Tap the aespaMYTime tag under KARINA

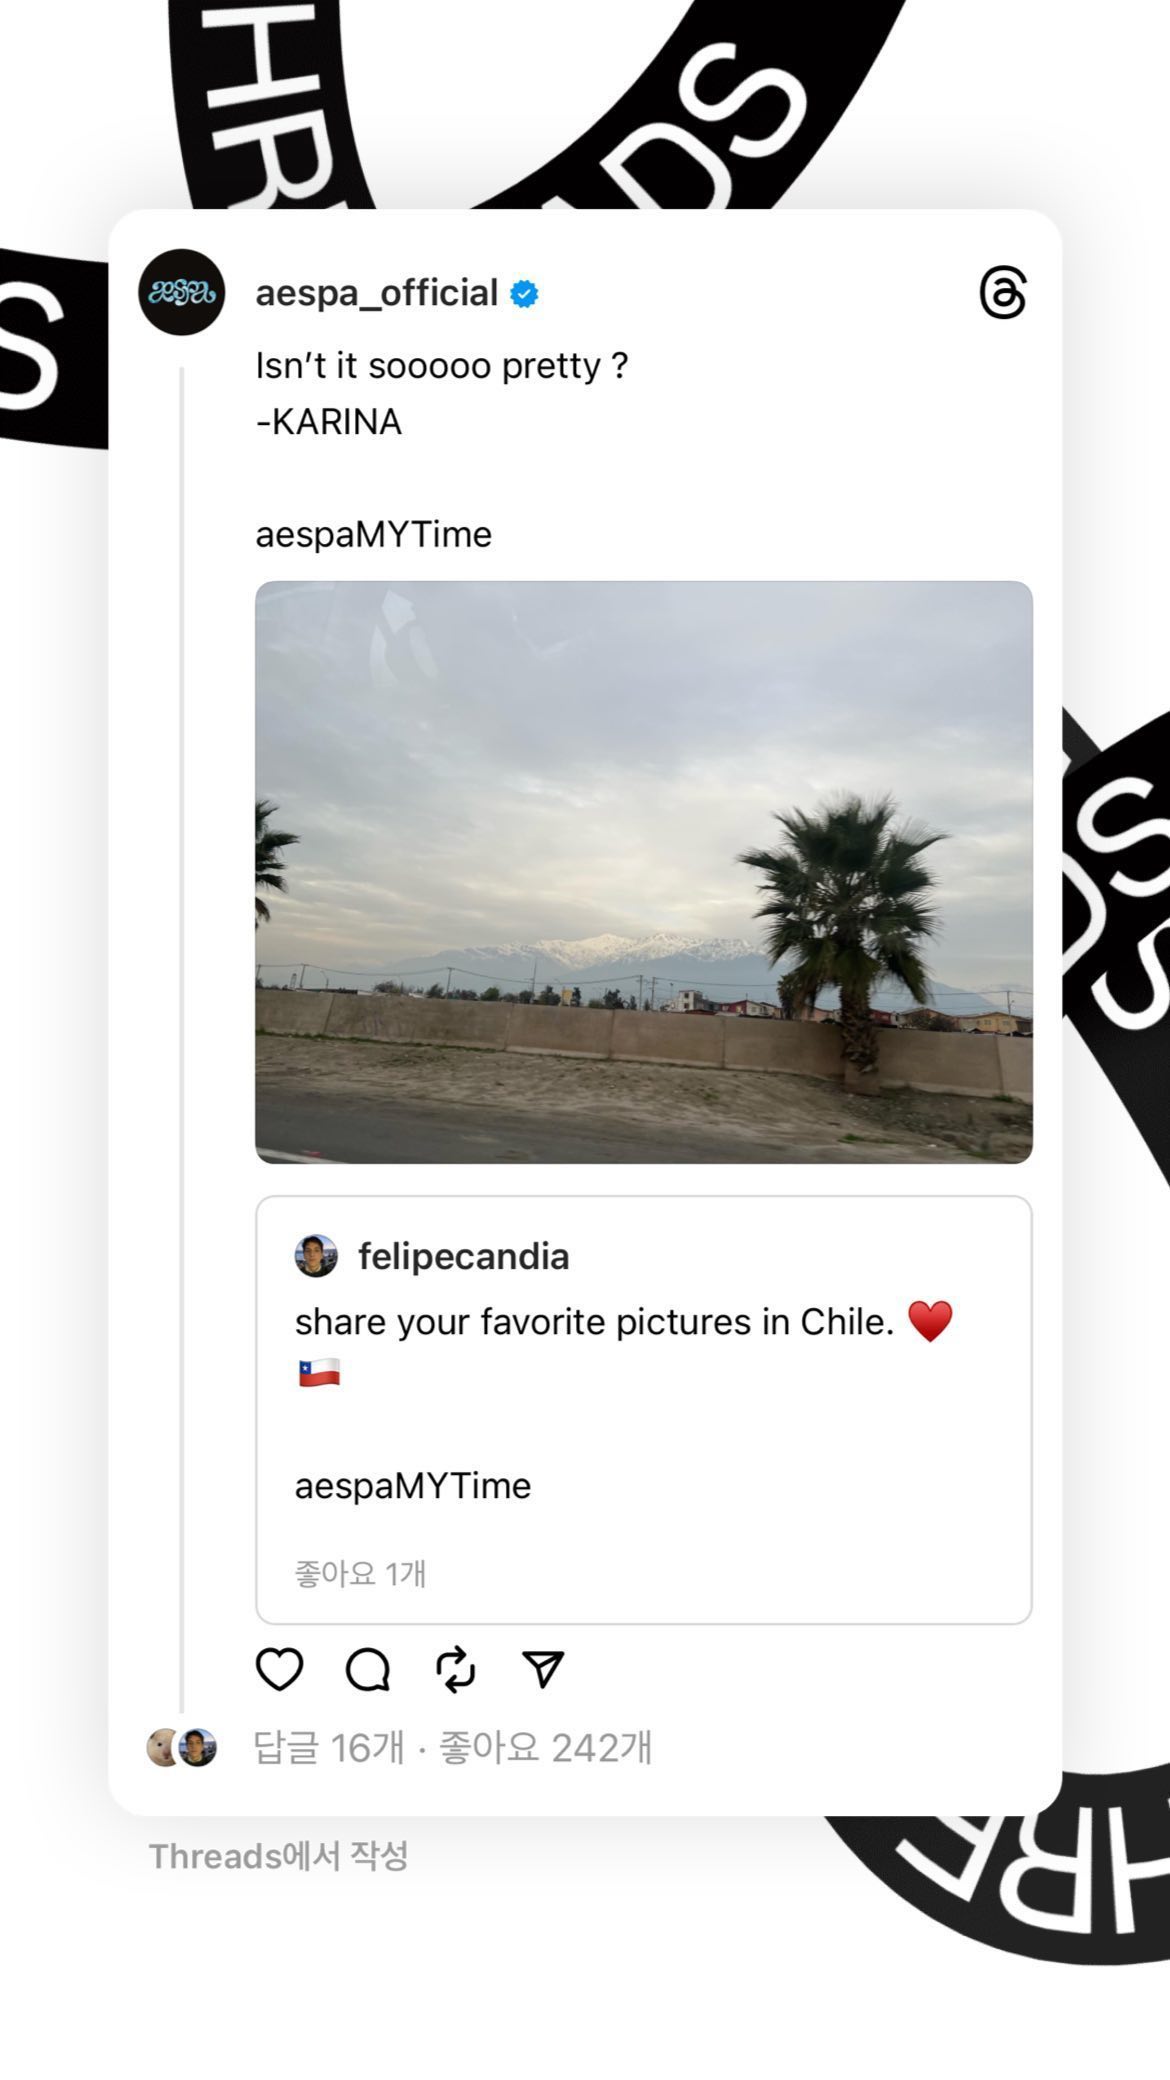[374, 534]
